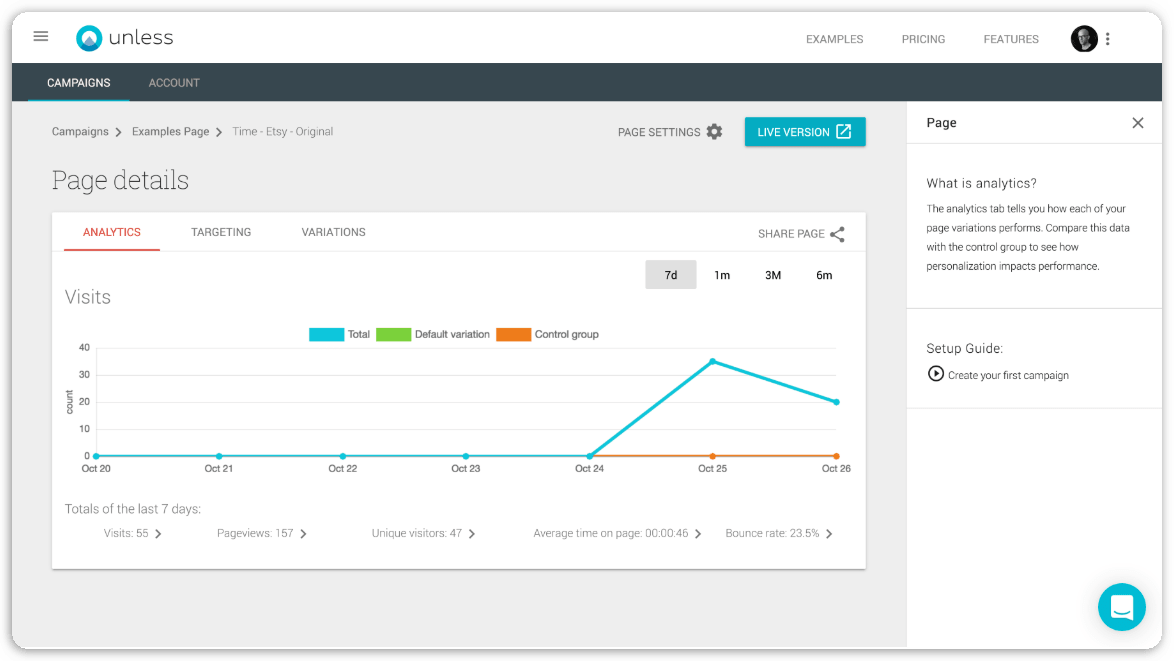Switch to the Targeting tab

point(221,232)
